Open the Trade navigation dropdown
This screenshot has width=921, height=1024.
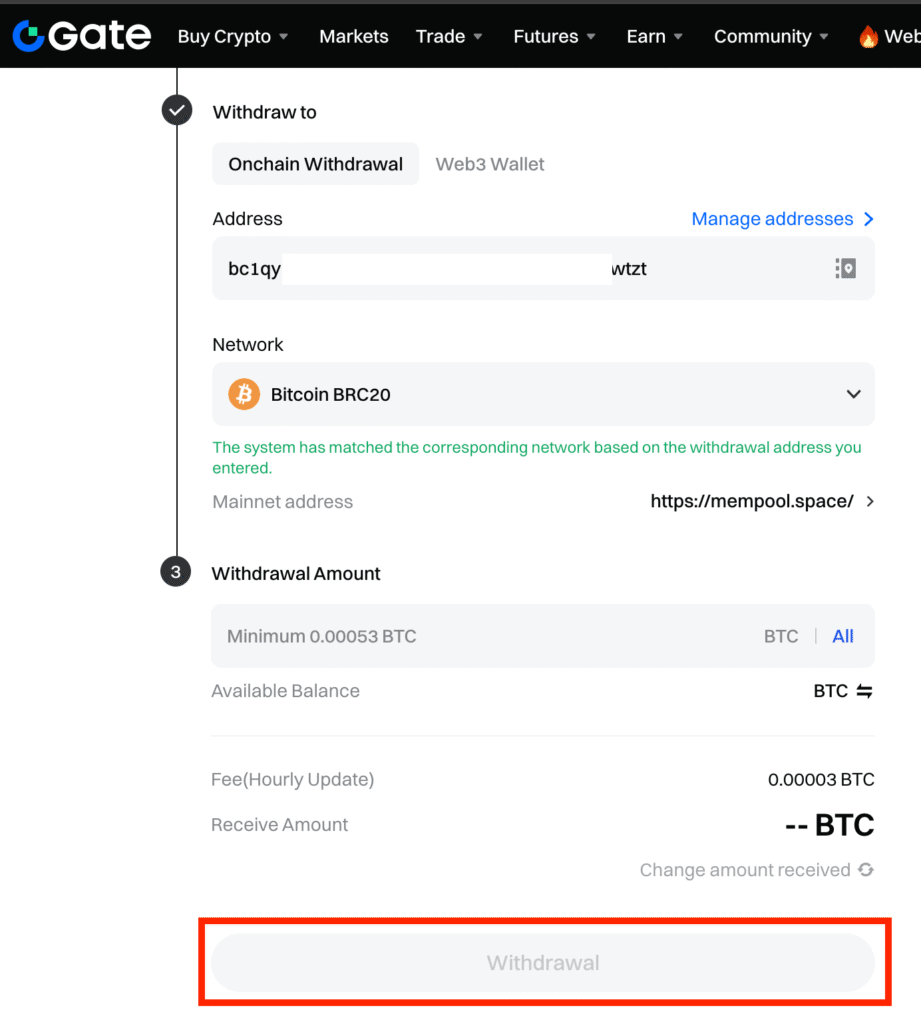coord(449,36)
